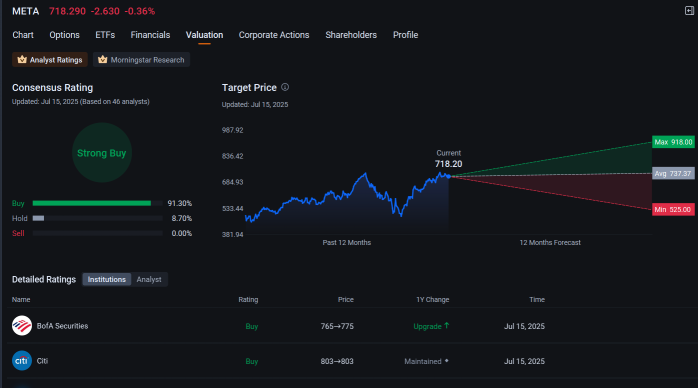Select the Morningstar Research section
This screenshot has width=698, height=388.
(142, 60)
